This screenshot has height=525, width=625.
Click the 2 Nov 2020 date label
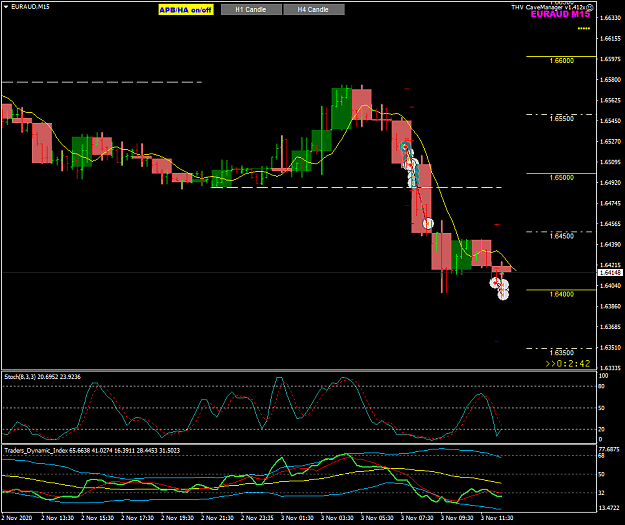(x=17, y=518)
